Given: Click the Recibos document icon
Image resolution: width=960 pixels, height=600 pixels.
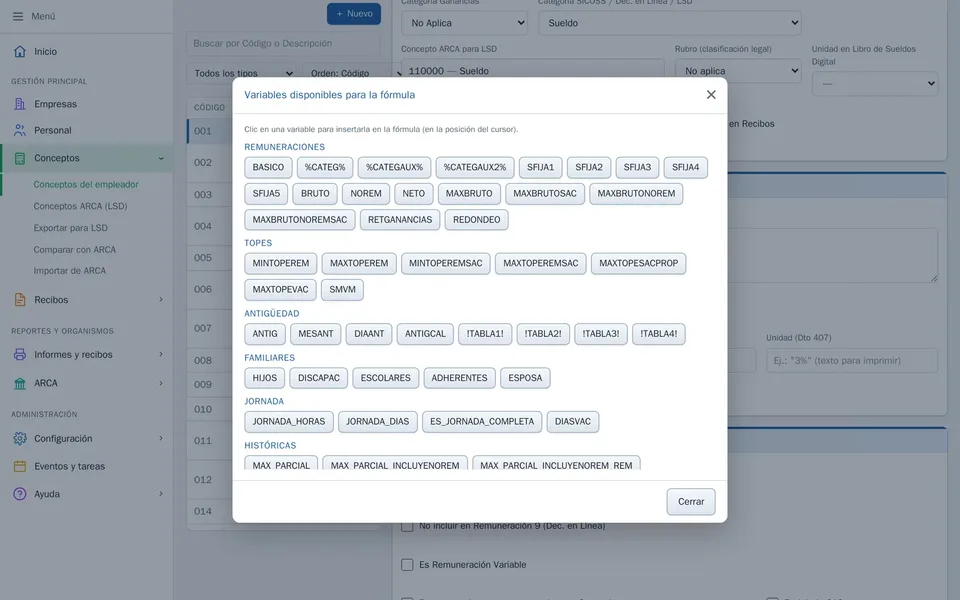Looking at the screenshot, I should (20, 299).
